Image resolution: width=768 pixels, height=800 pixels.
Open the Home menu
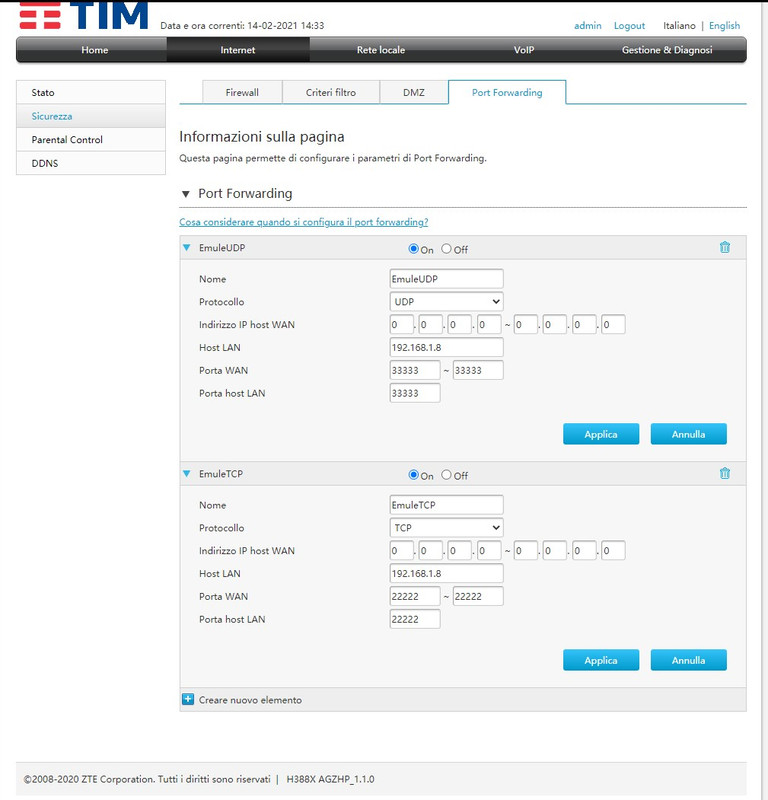(94, 50)
